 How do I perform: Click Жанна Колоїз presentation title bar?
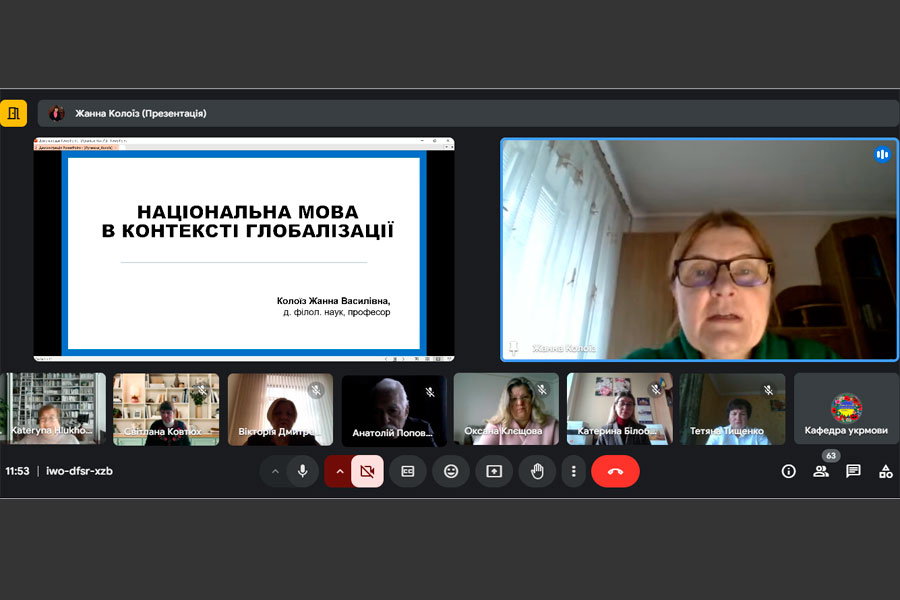(x=468, y=113)
